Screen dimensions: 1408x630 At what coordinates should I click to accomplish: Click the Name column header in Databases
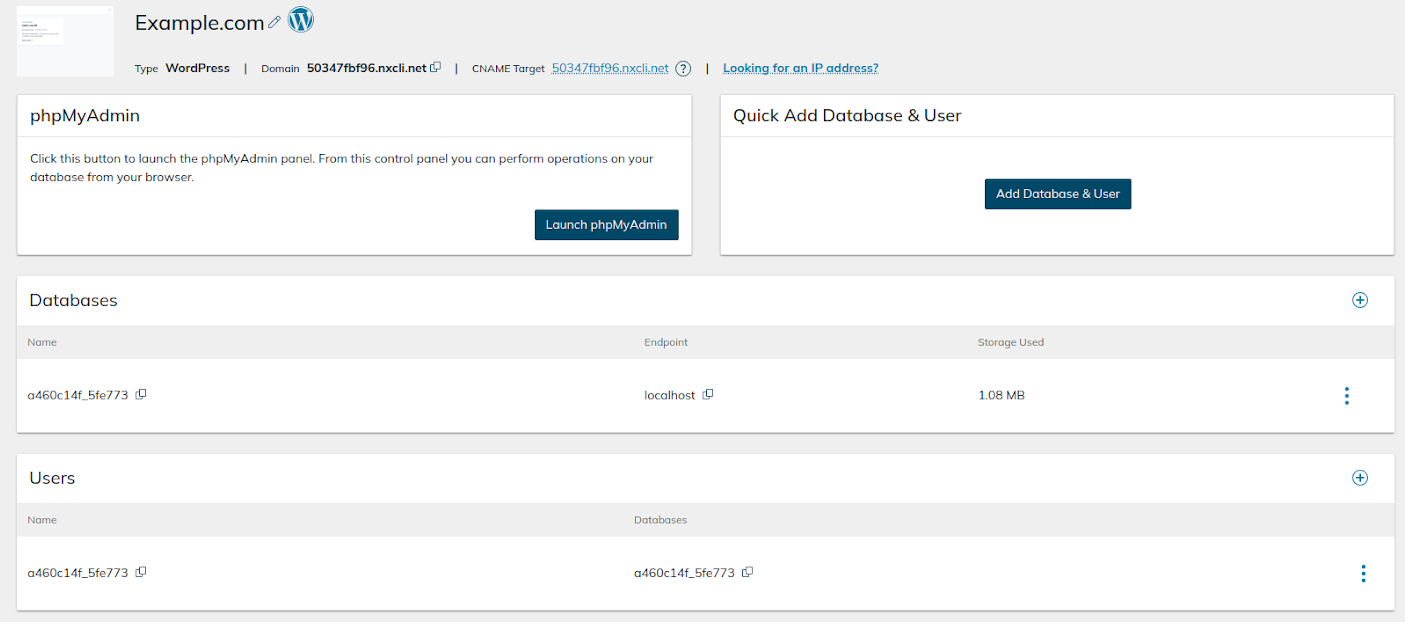coord(42,342)
